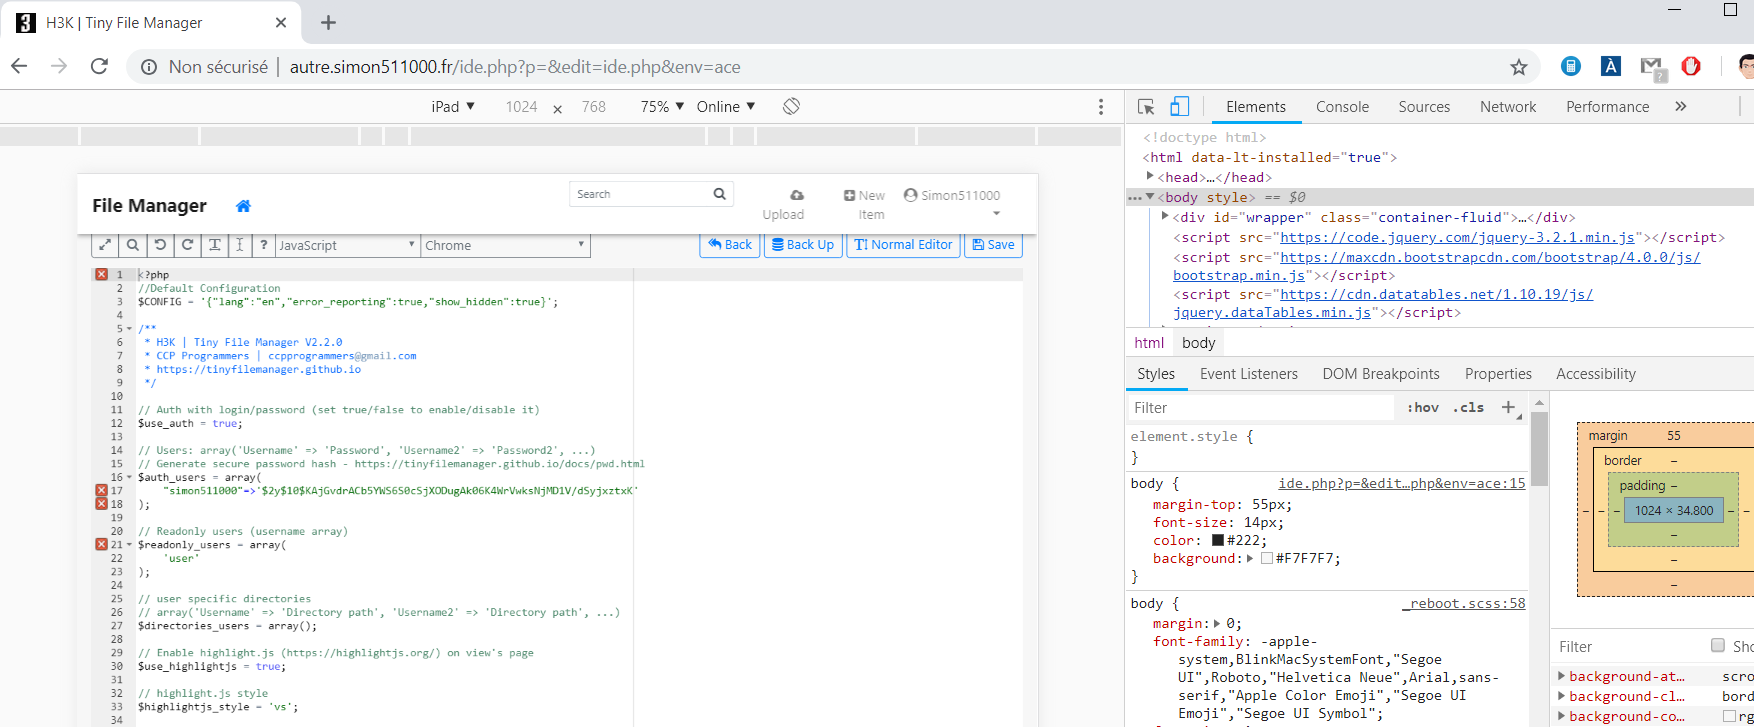The width and height of the screenshot is (1754, 727).
Task: Add new style rule with plus icon
Action: [1509, 407]
